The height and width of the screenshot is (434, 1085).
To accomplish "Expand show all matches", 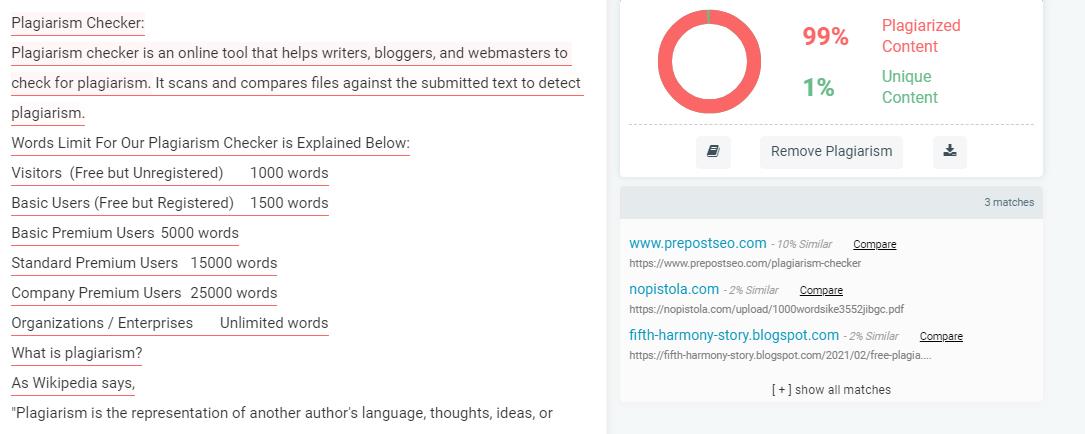I will click(831, 390).
